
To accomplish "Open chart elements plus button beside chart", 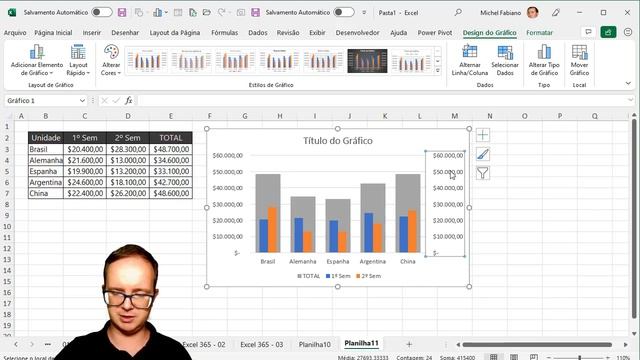I will (483, 135).
